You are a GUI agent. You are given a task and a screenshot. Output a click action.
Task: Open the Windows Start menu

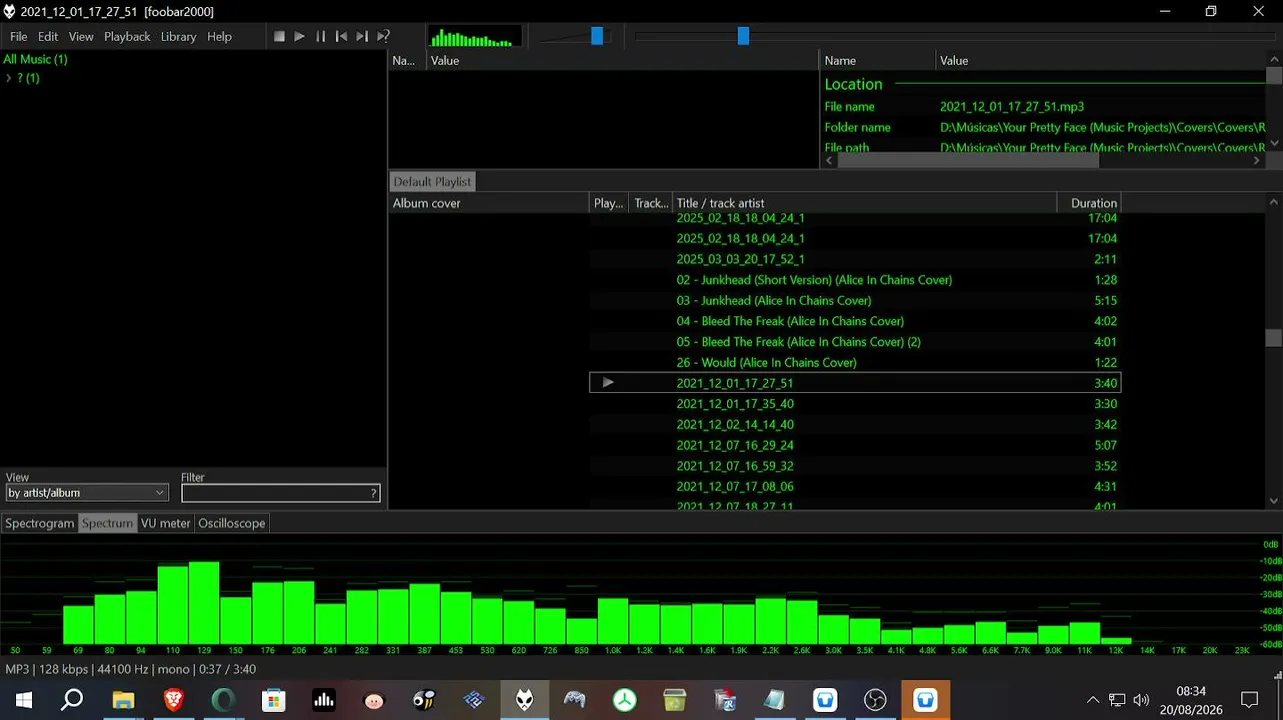(x=23, y=700)
